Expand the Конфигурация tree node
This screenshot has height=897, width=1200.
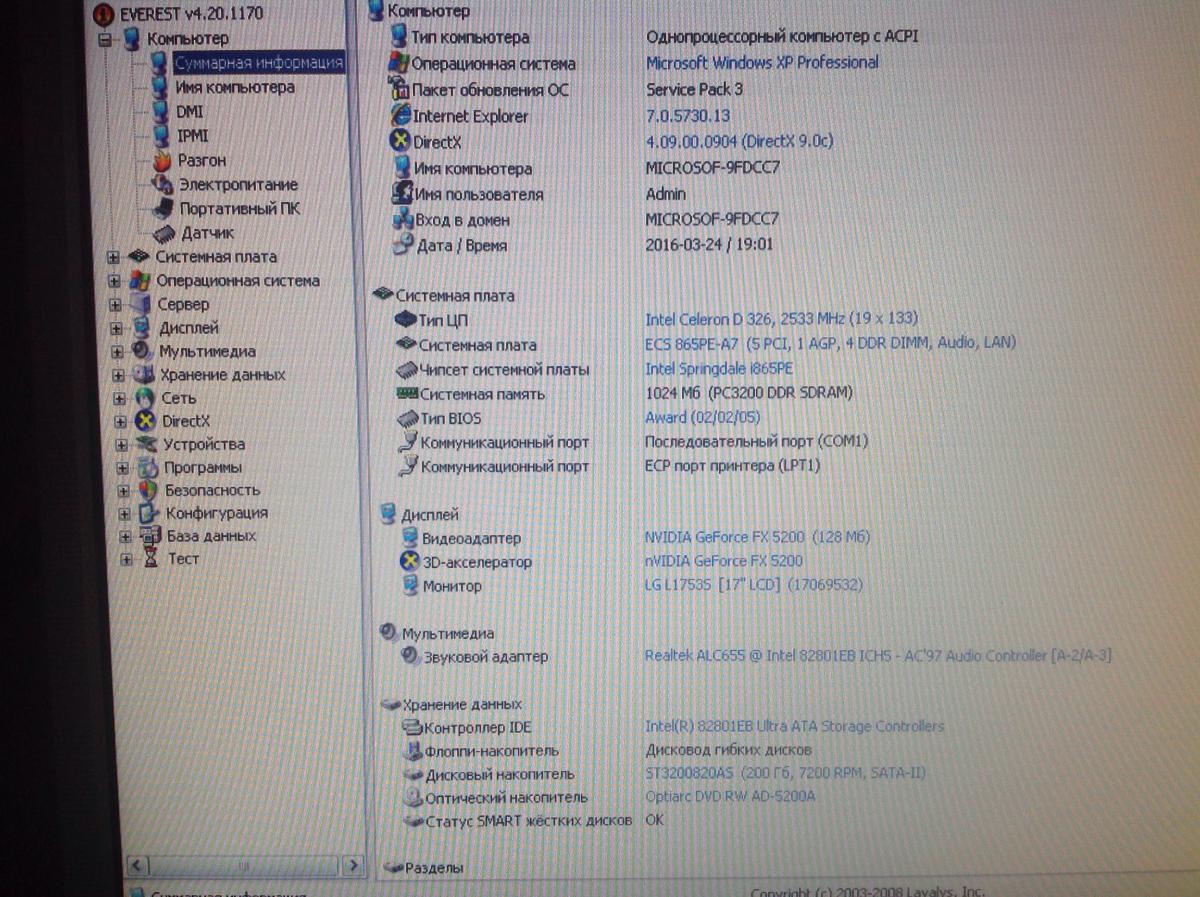[x=125, y=513]
